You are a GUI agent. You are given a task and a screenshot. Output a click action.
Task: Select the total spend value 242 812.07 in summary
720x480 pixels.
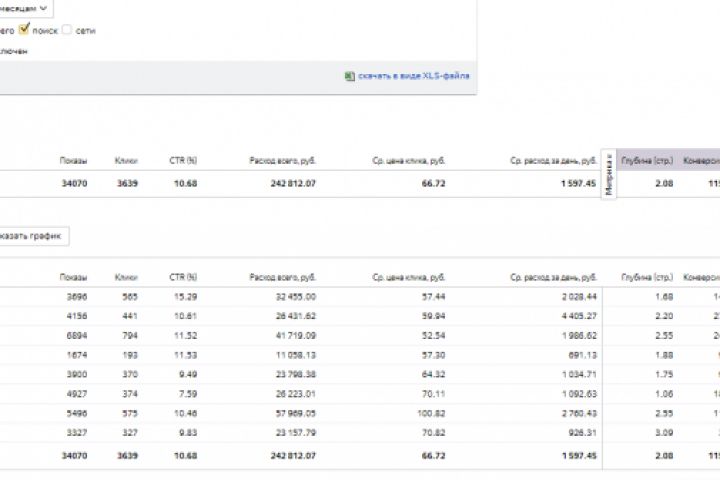[288, 184]
